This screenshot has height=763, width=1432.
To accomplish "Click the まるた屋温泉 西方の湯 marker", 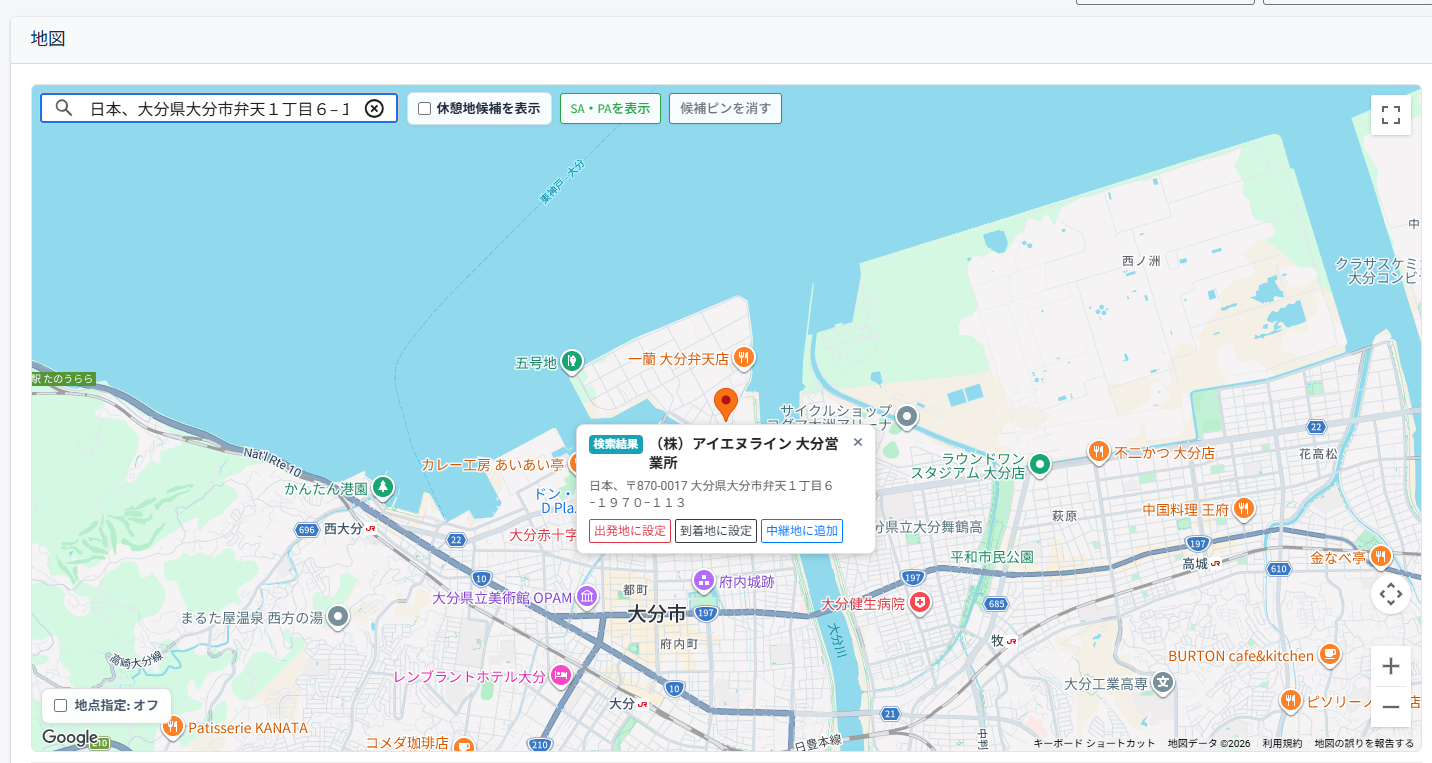I will coord(338,617).
